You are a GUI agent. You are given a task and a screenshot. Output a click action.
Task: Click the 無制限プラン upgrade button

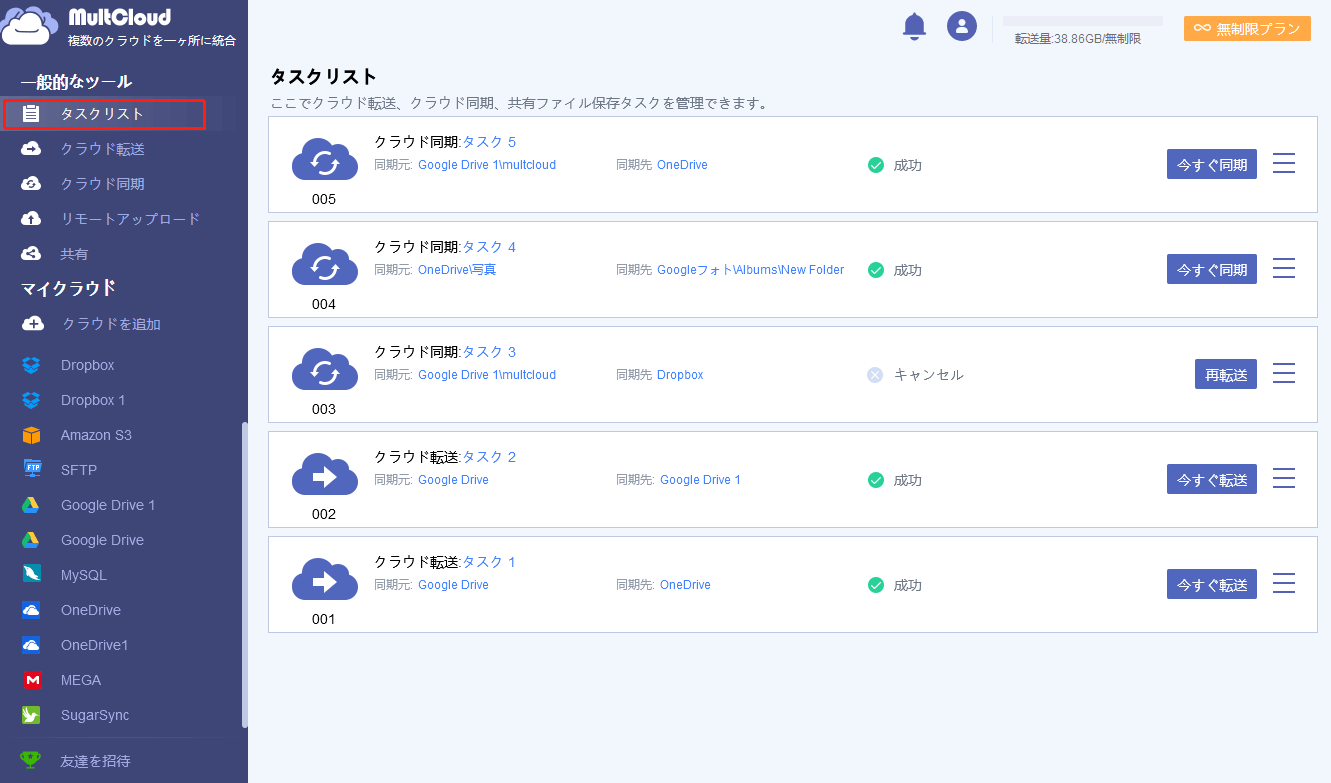(x=1247, y=29)
